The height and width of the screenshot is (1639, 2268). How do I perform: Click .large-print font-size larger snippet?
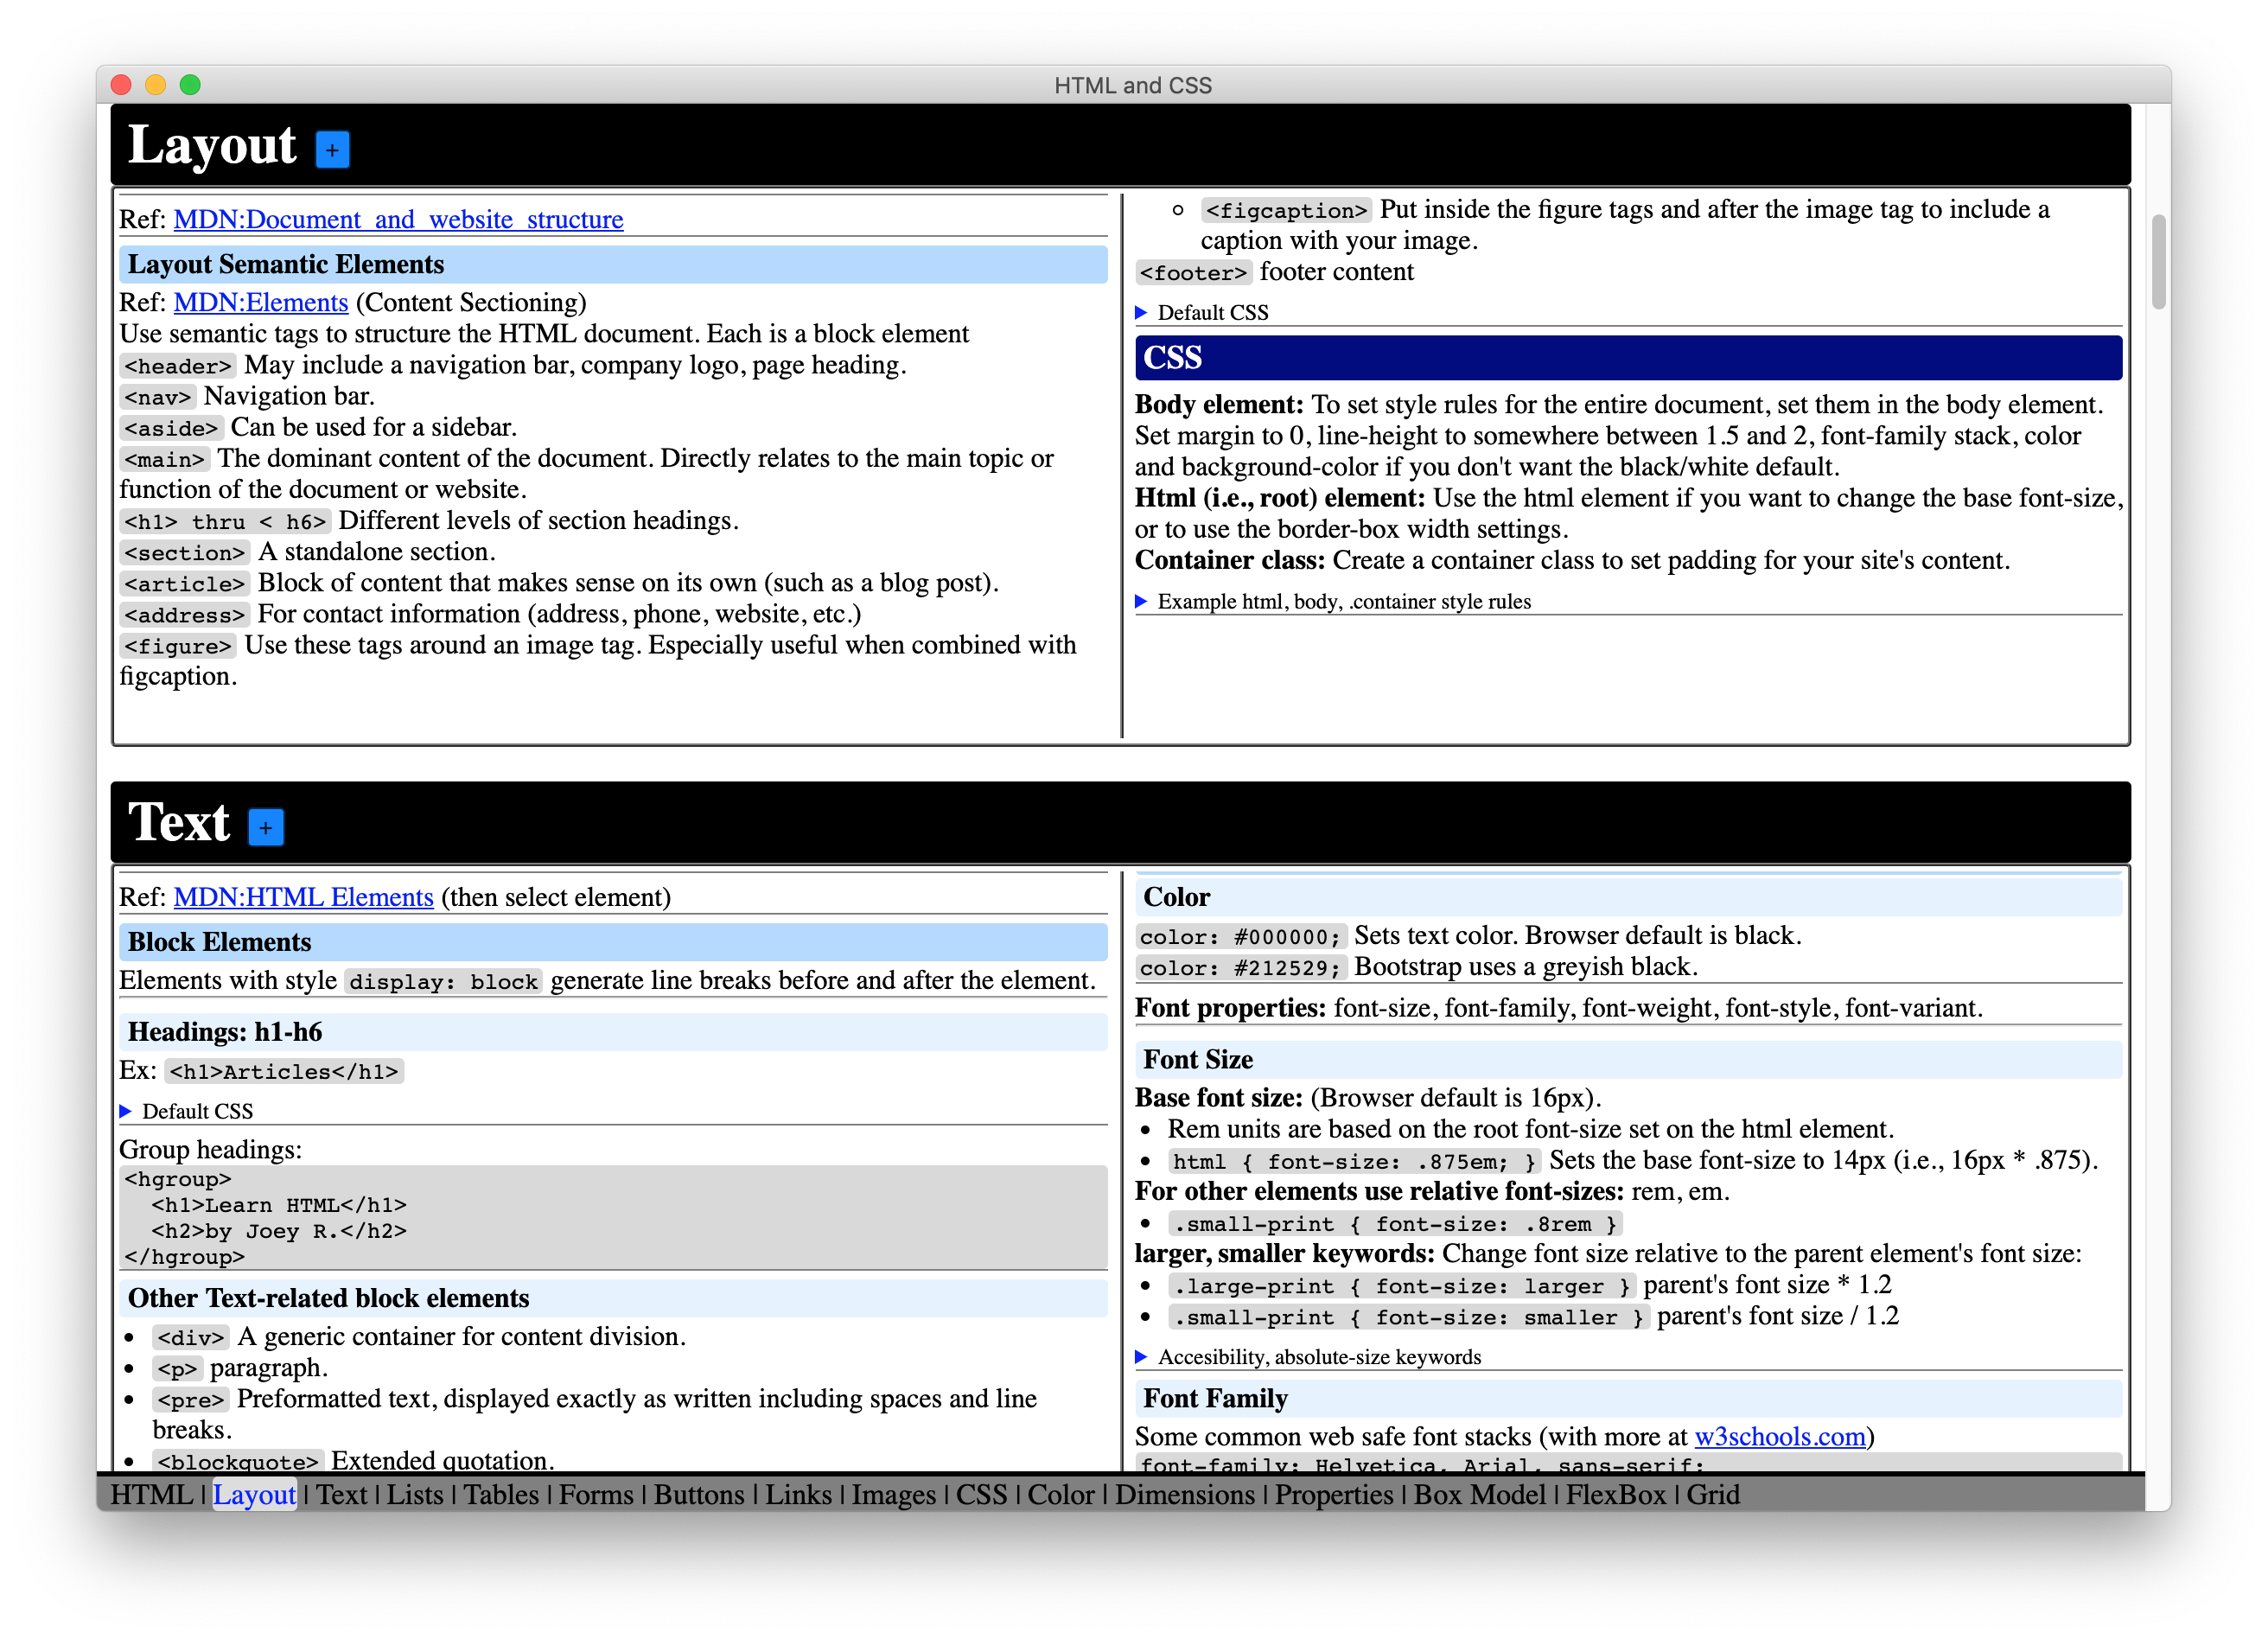pyautogui.click(x=1402, y=1286)
